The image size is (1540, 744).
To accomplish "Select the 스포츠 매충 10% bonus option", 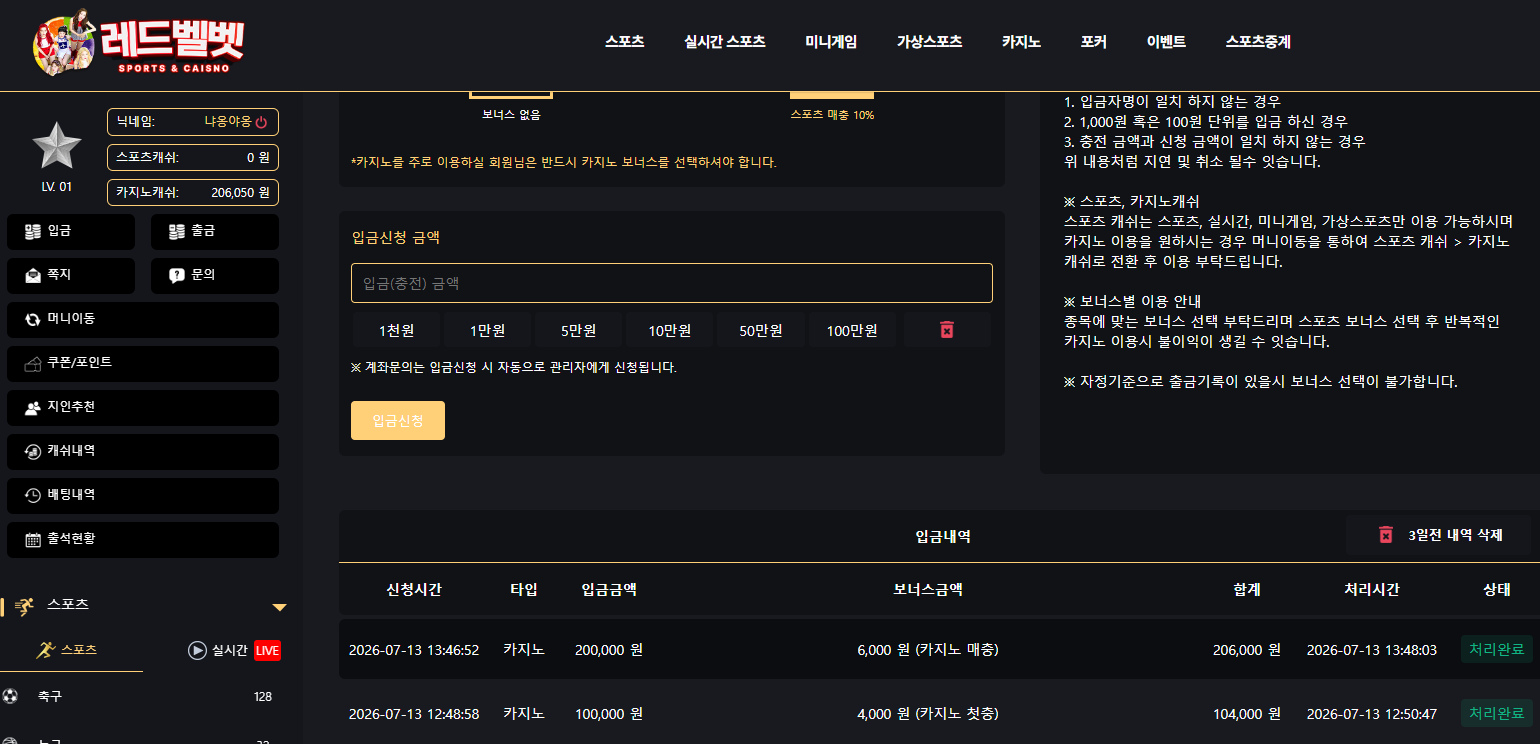I will click(832, 107).
